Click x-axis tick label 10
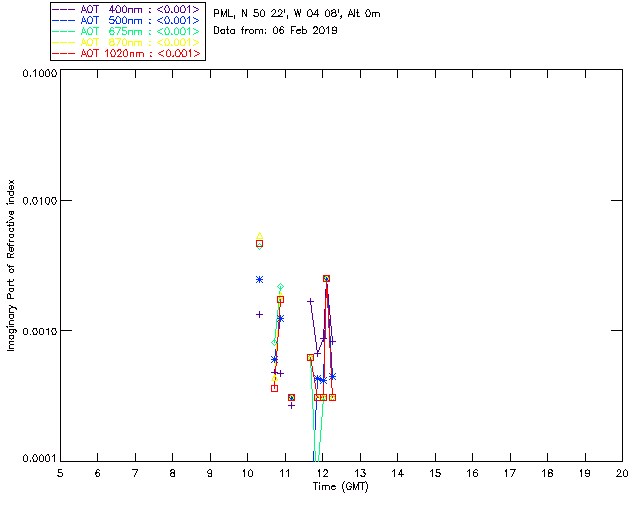 click(247, 473)
